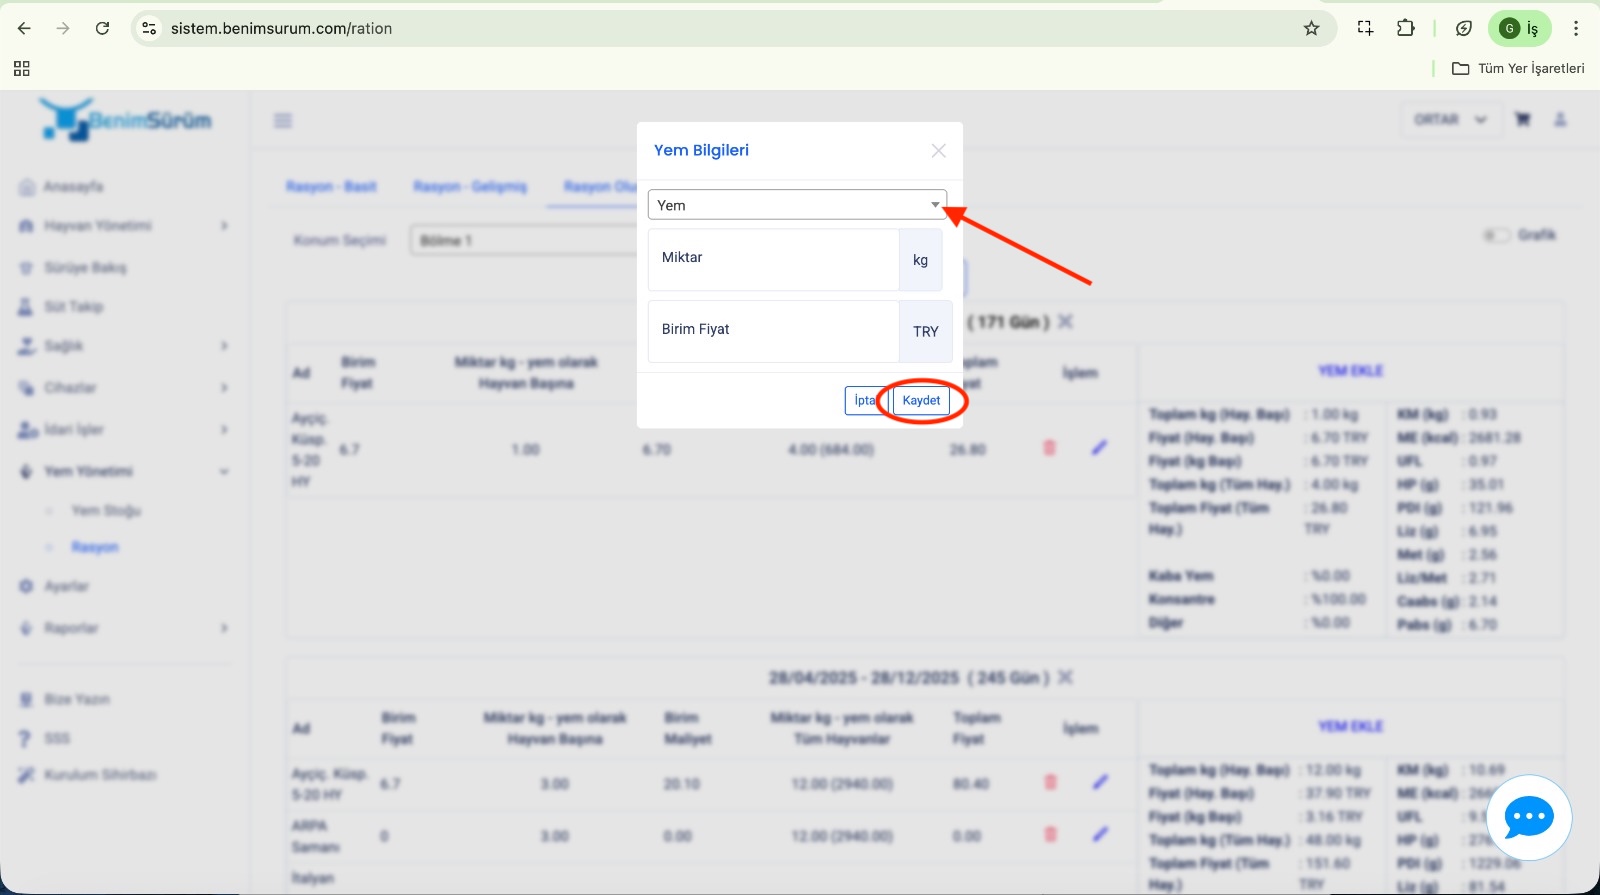
Task: Edit the feed row in 171 Gün table
Action: (x=1100, y=448)
